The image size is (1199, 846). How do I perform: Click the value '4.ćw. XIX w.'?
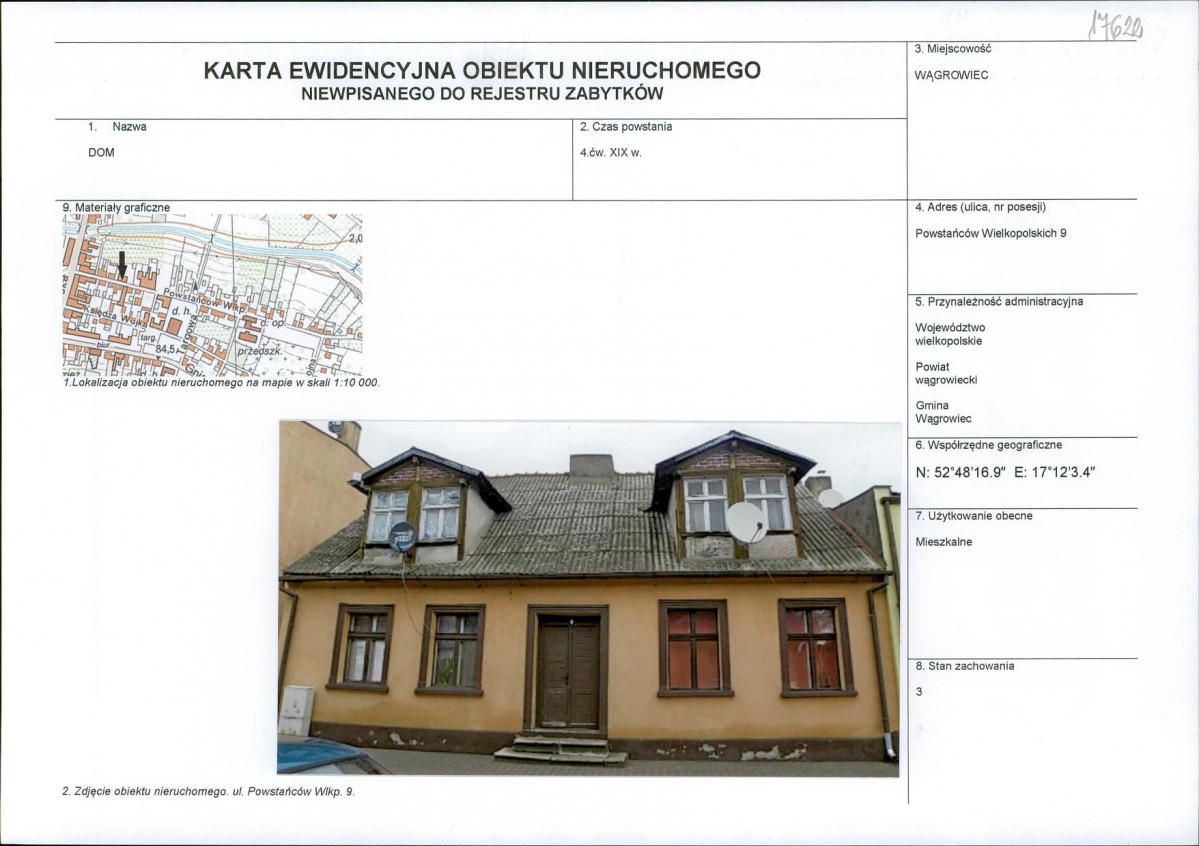[610, 153]
